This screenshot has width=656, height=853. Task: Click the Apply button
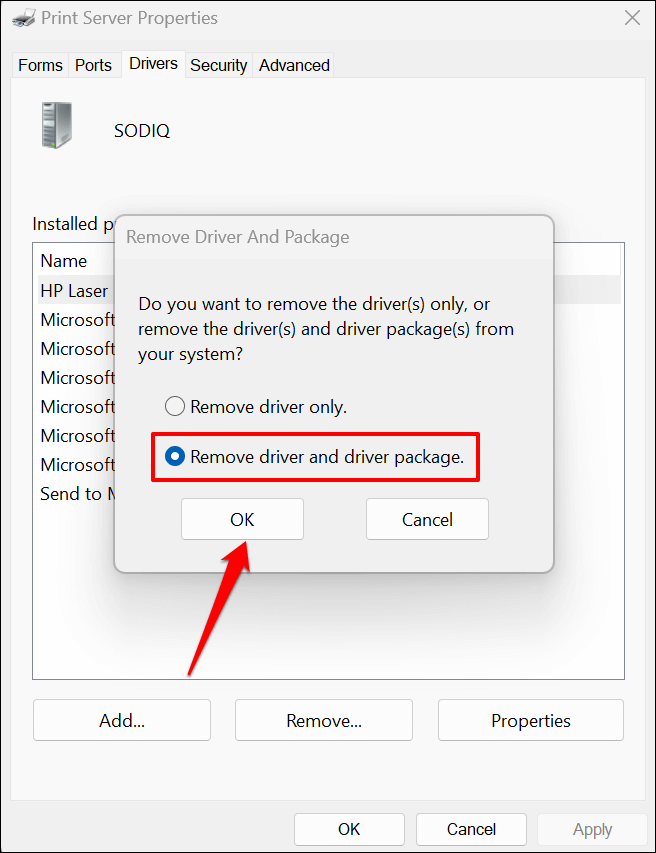pyautogui.click(x=592, y=829)
